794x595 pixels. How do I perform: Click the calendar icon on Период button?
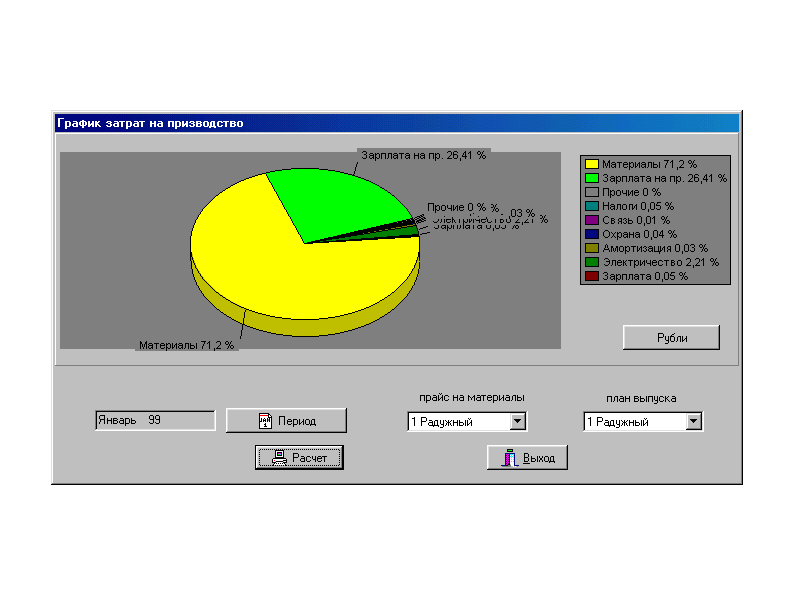click(x=265, y=421)
